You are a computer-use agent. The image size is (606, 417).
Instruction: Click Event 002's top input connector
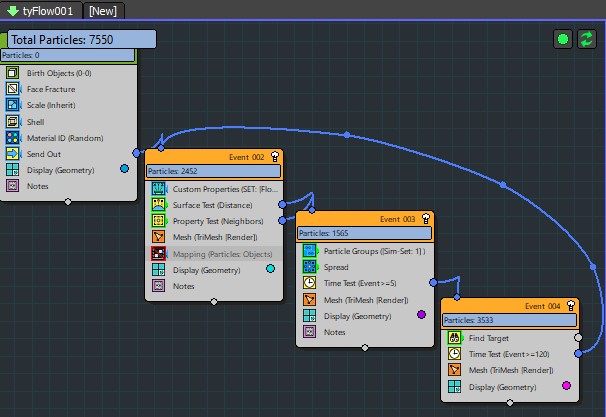point(161,148)
